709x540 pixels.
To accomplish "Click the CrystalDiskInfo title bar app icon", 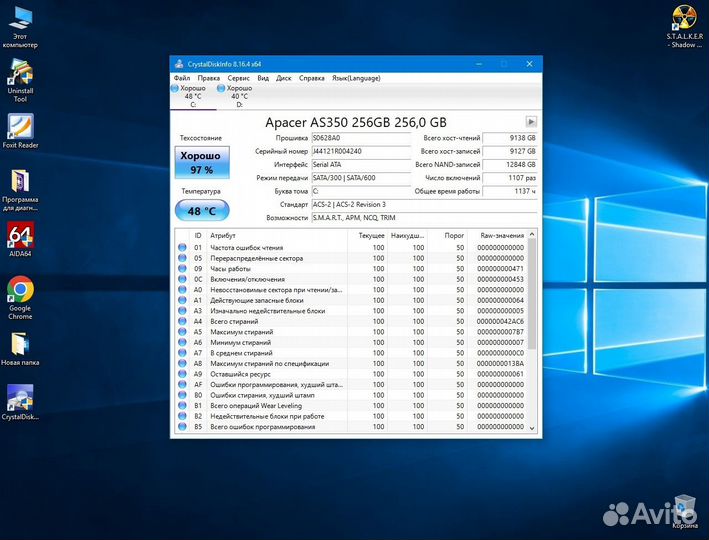I will pos(179,64).
